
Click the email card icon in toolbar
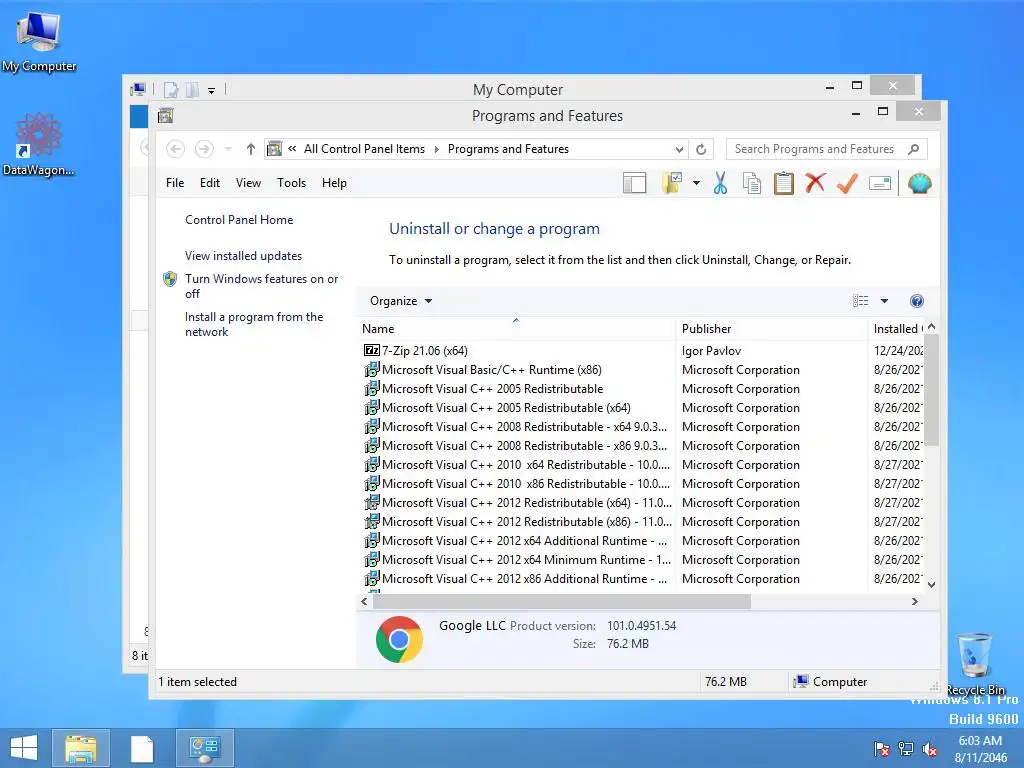[x=880, y=184]
